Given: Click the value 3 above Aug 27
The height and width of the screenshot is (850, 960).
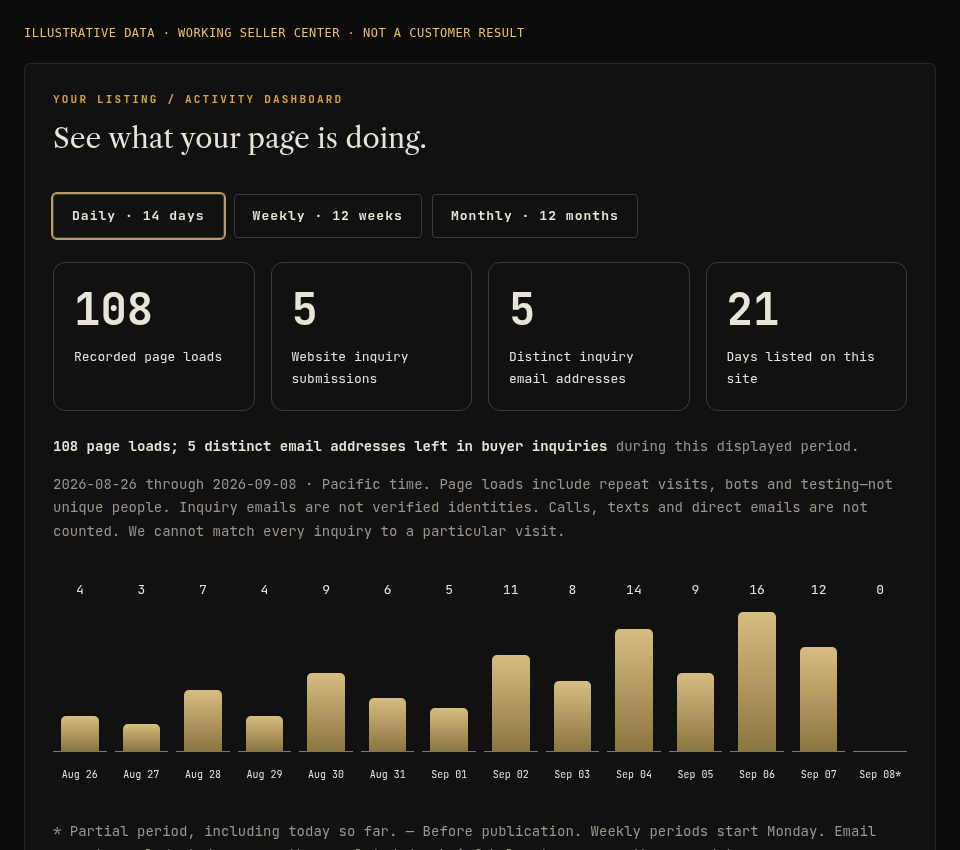Looking at the screenshot, I should pos(141,590).
